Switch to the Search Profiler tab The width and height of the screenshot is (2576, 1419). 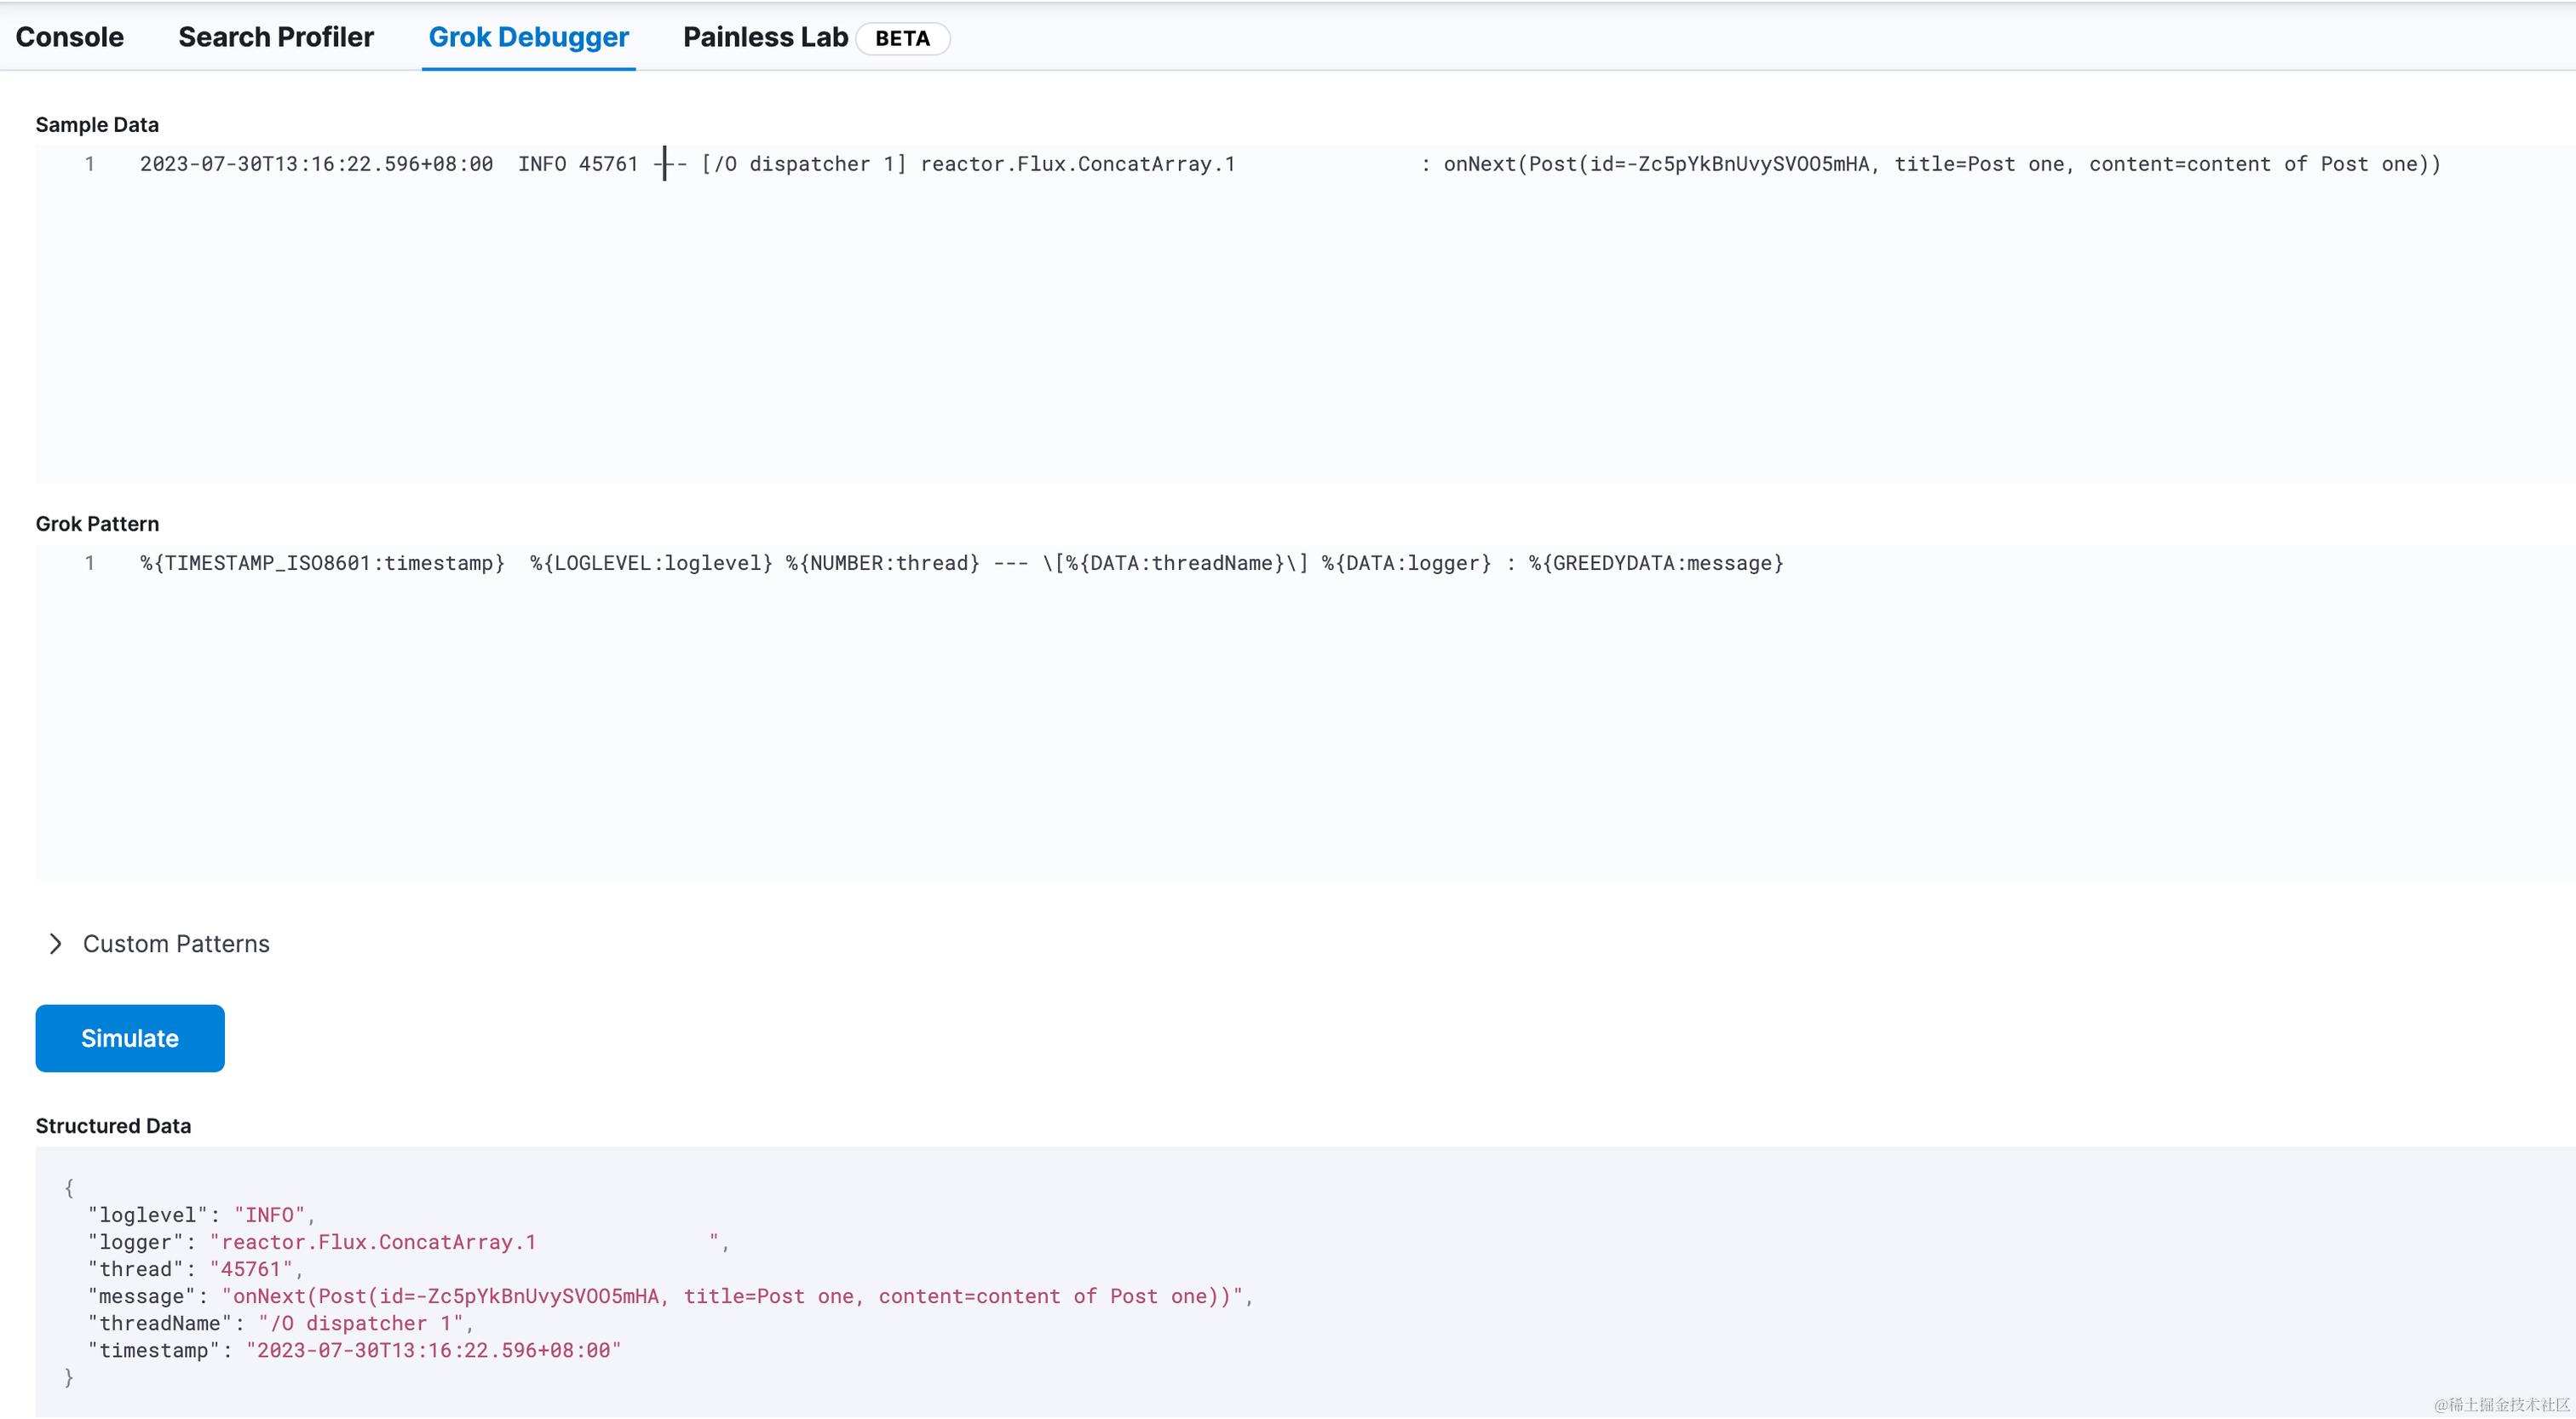click(x=276, y=38)
